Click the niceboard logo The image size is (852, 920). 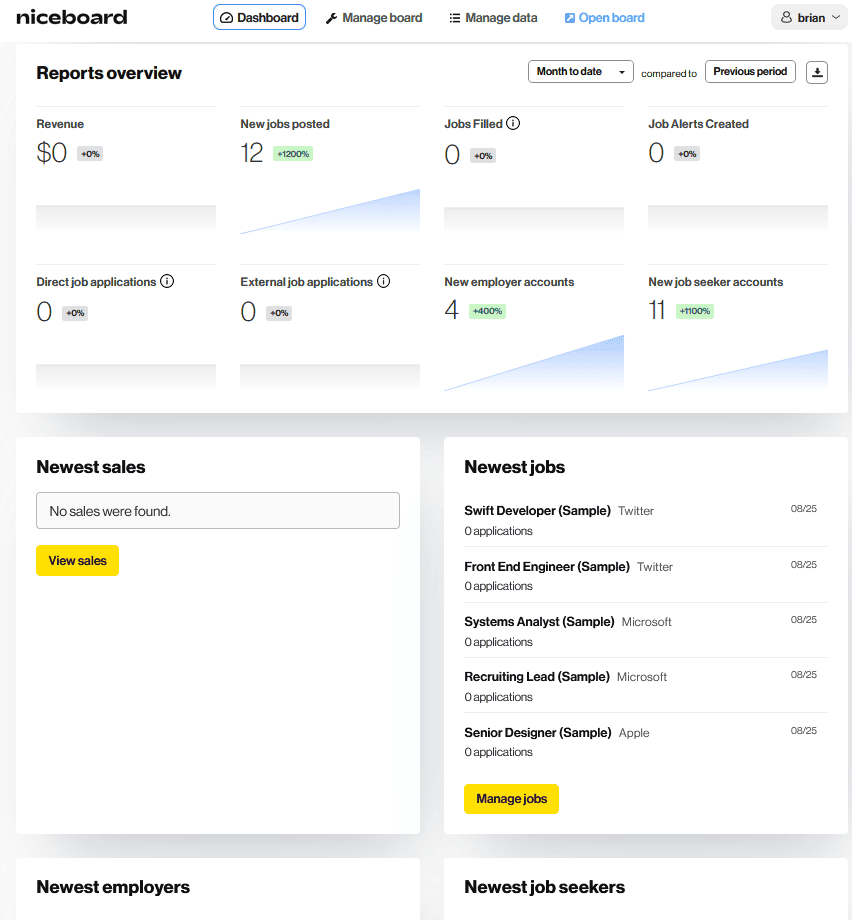pos(71,16)
